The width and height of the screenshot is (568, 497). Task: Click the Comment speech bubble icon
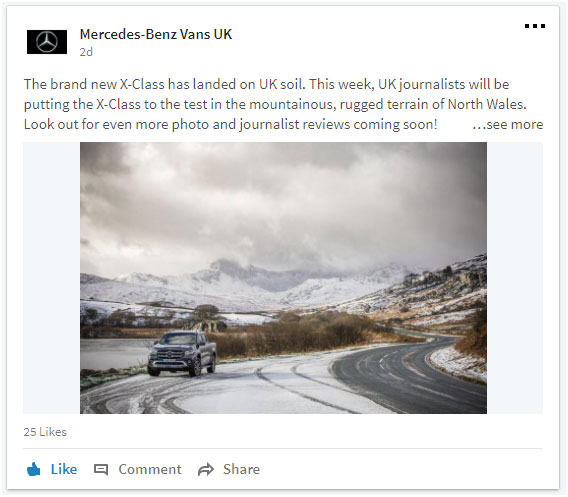(101, 469)
